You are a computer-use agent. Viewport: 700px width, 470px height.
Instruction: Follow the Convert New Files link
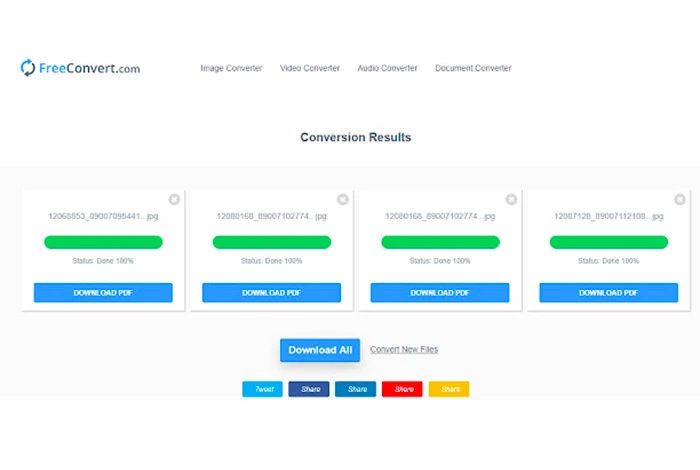pyautogui.click(x=404, y=349)
